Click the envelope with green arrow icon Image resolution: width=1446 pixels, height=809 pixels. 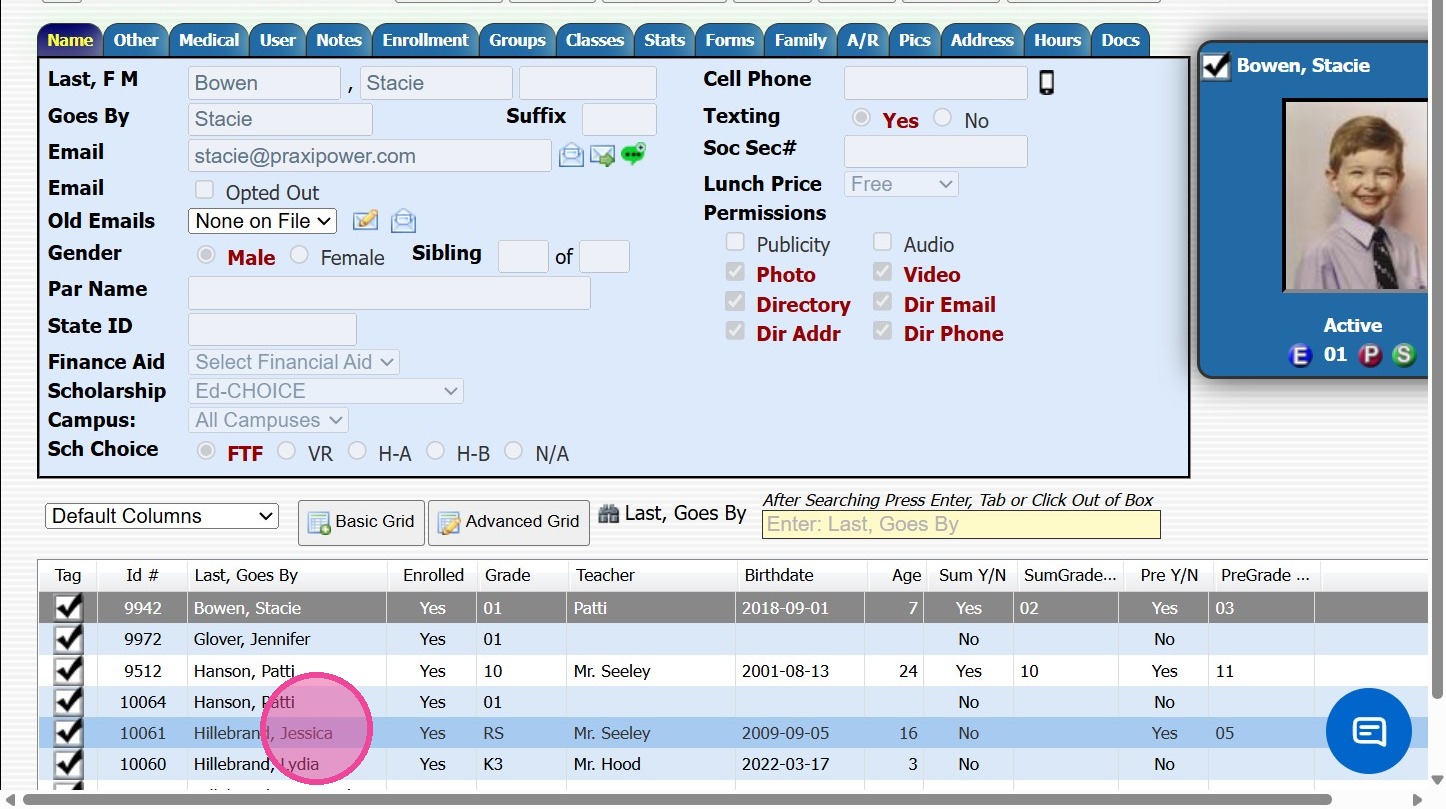click(602, 155)
